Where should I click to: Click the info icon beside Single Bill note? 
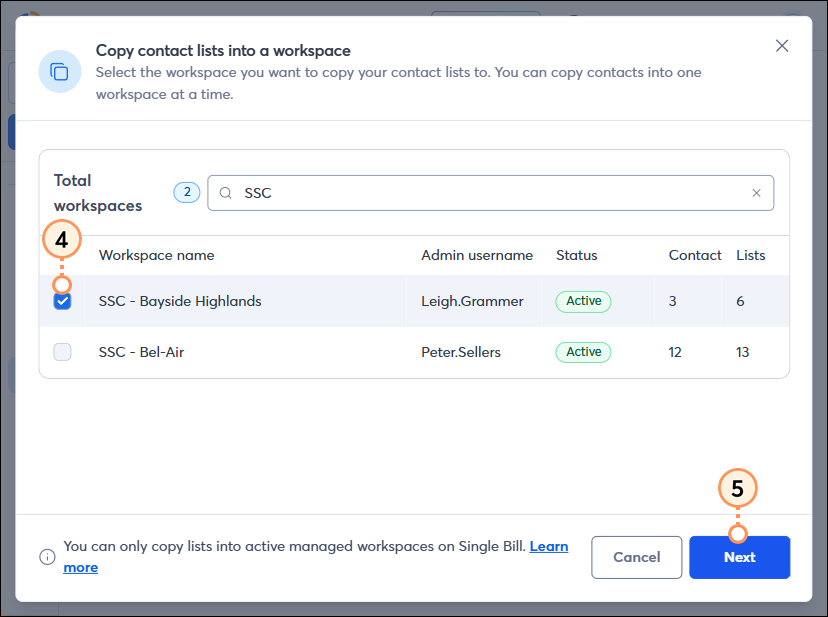[48, 557]
